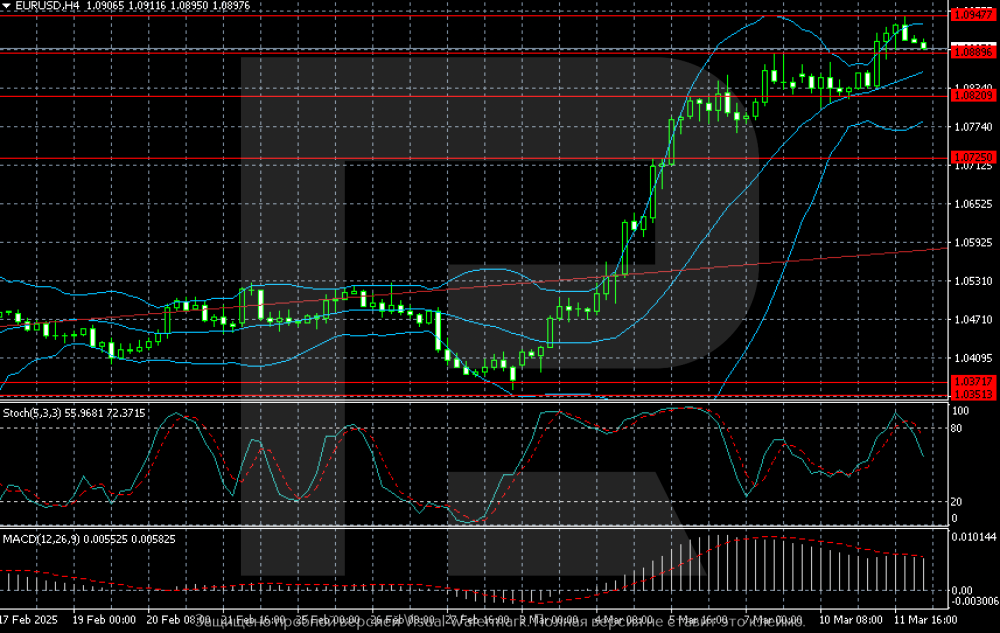
Task: Select the Stoch(5,3,3) indicator label
Action: 33,411
